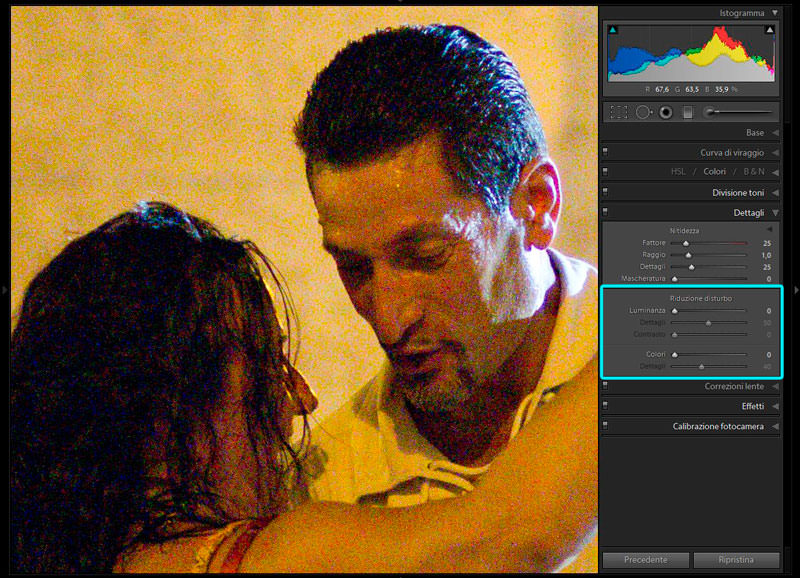Screen dimensions: 800x578
Task: Click the Precedente button
Action: (x=645, y=560)
